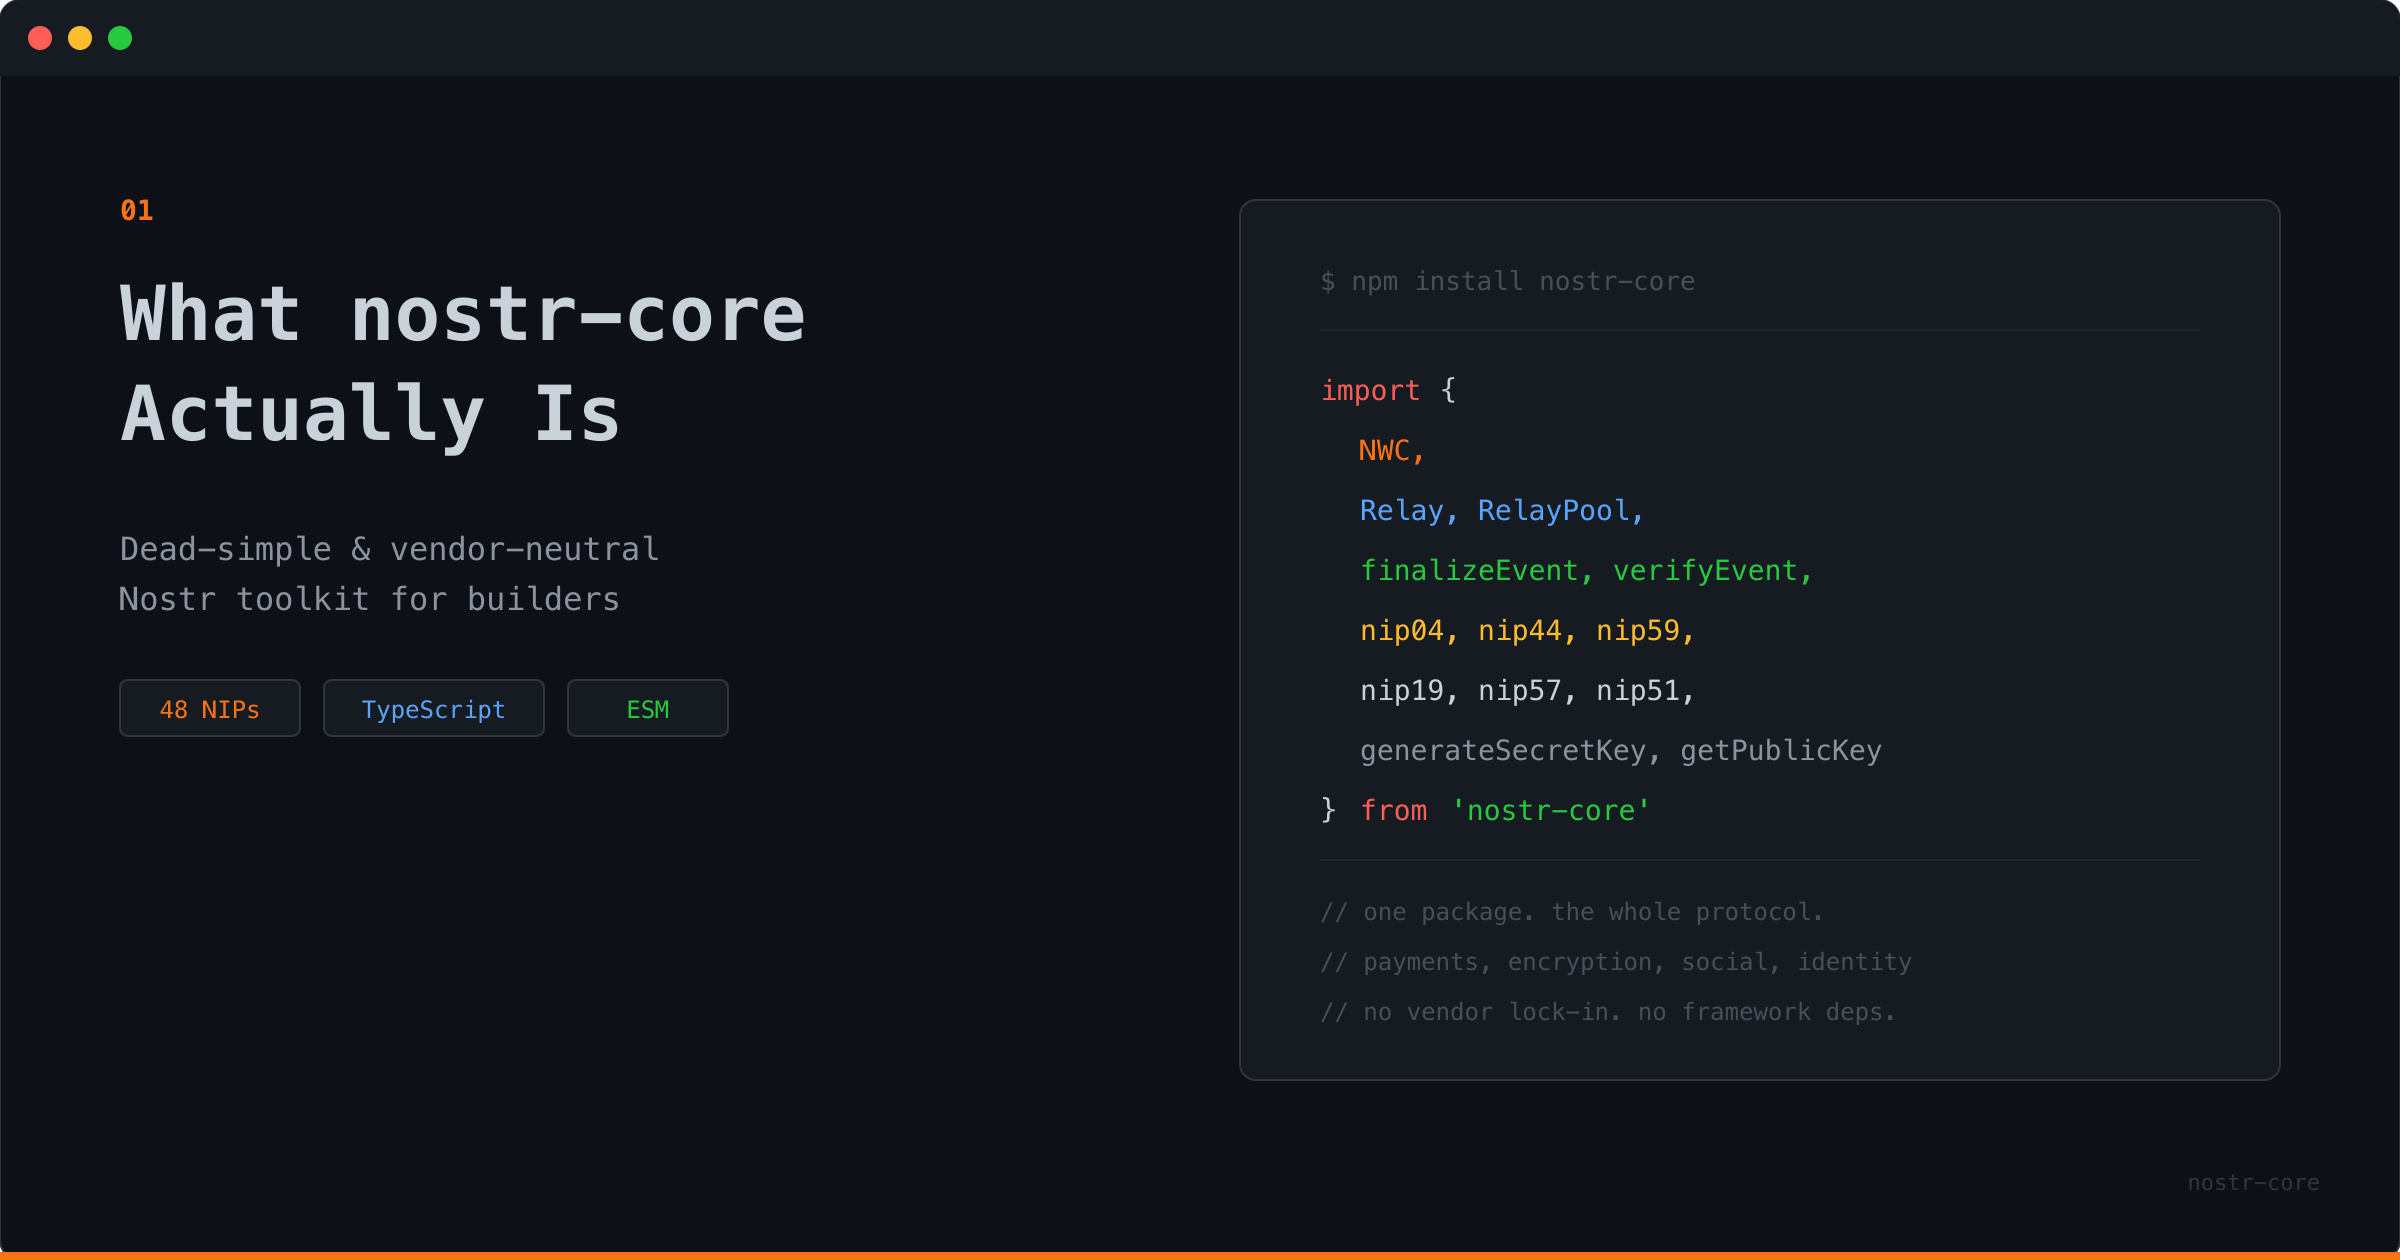The image size is (2400, 1260).
Task: Click the orange 01 section number
Action: coord(136,209)
